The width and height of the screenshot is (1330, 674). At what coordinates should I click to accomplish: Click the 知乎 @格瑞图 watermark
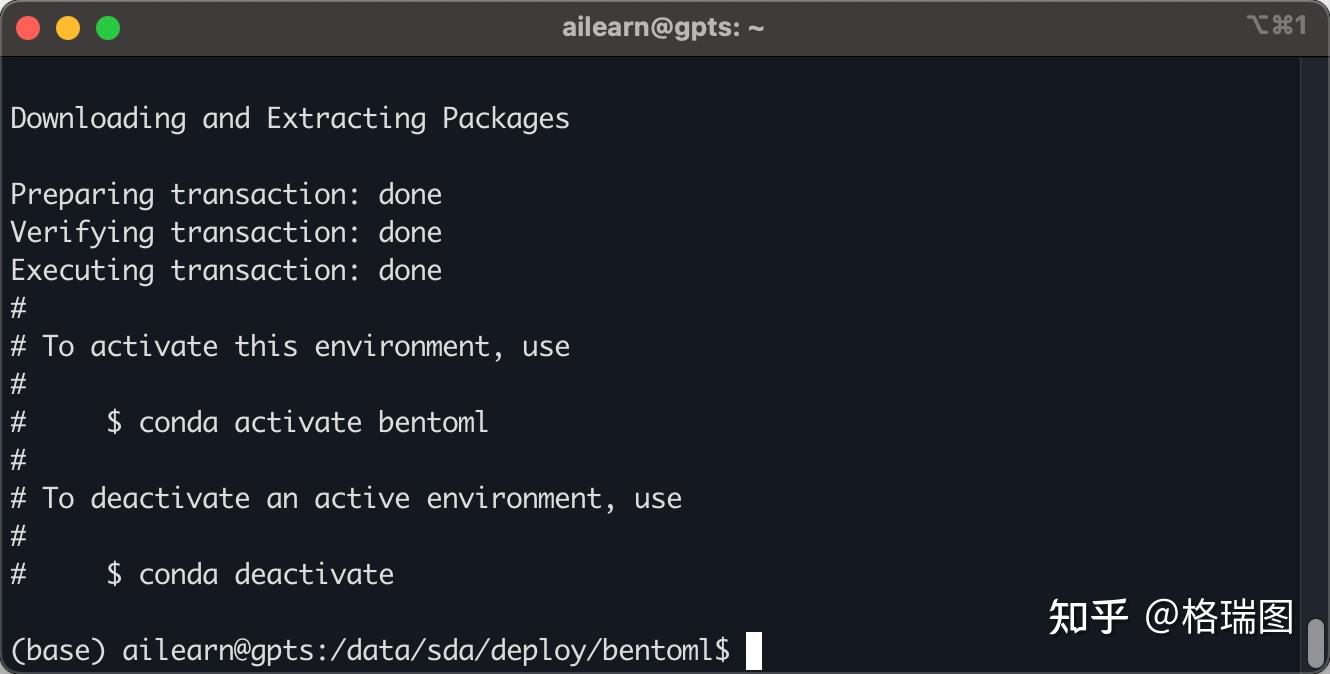1171,616
